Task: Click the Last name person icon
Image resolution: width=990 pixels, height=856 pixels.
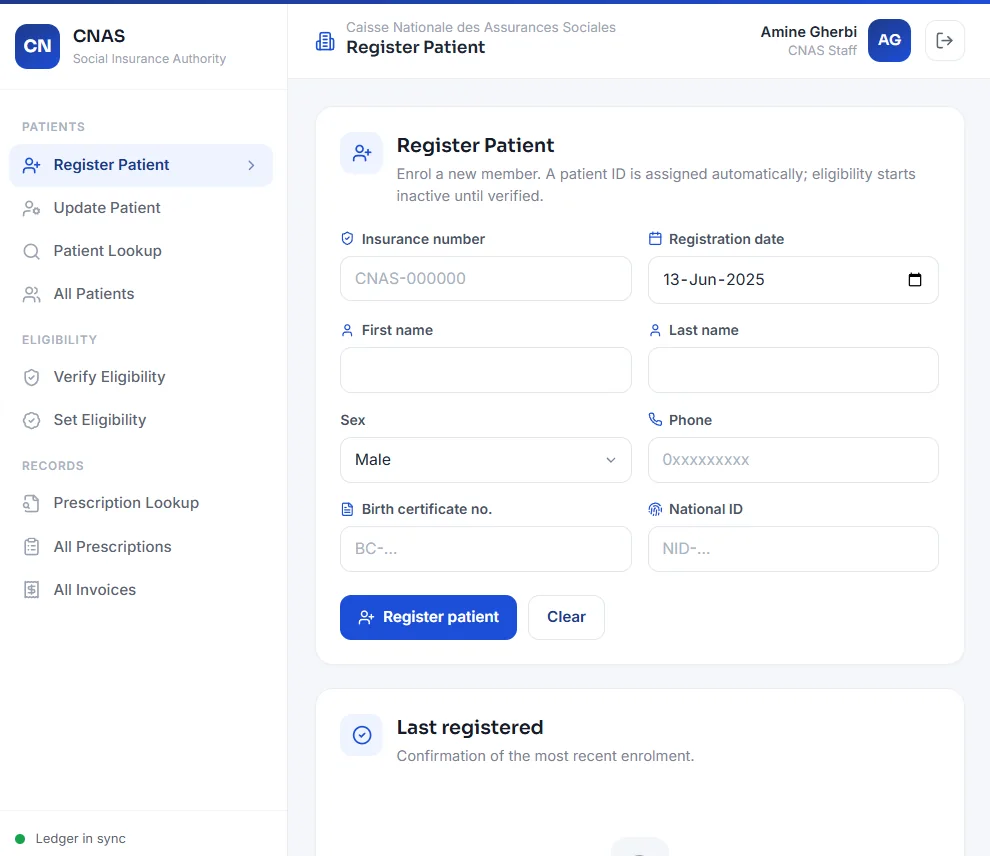Action: coord(655,330)
